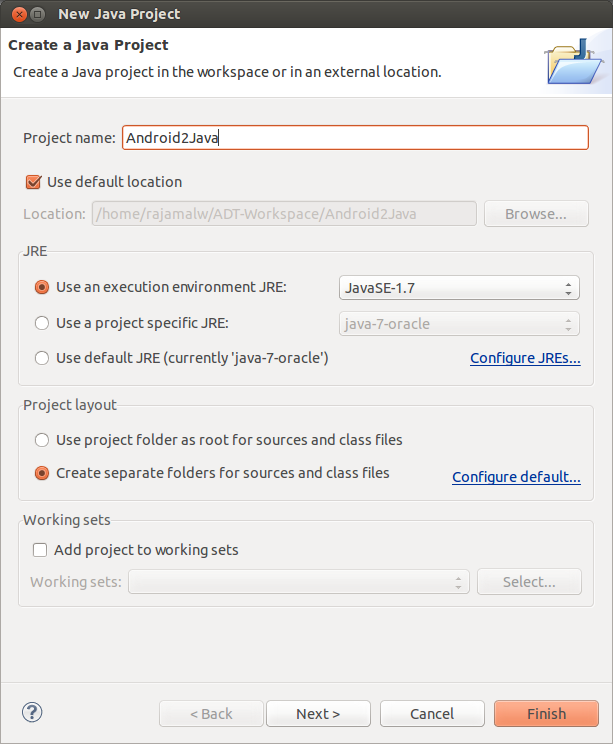Image resolution: width=613 pixels, height=744 pixels.
Task: Click the help question mark icon
Action: [32, 712]
